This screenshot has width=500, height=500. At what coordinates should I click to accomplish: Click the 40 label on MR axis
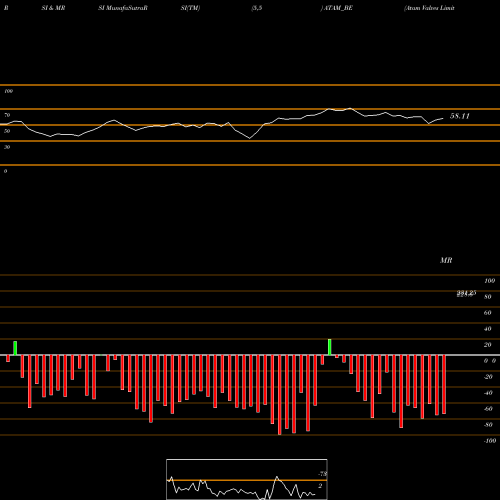[488, 329]
